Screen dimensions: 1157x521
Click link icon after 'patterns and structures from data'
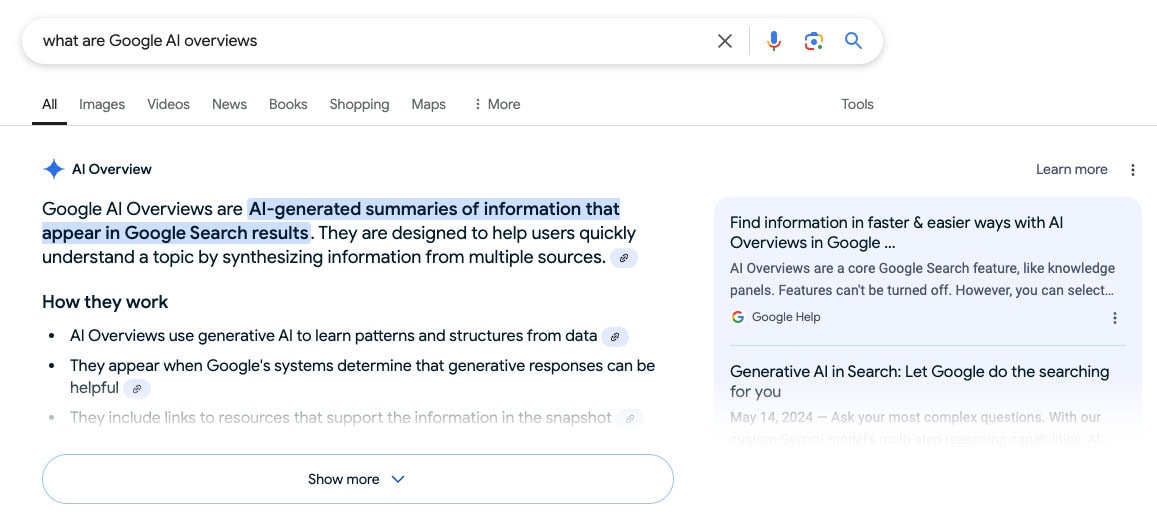tap(615, 337)
